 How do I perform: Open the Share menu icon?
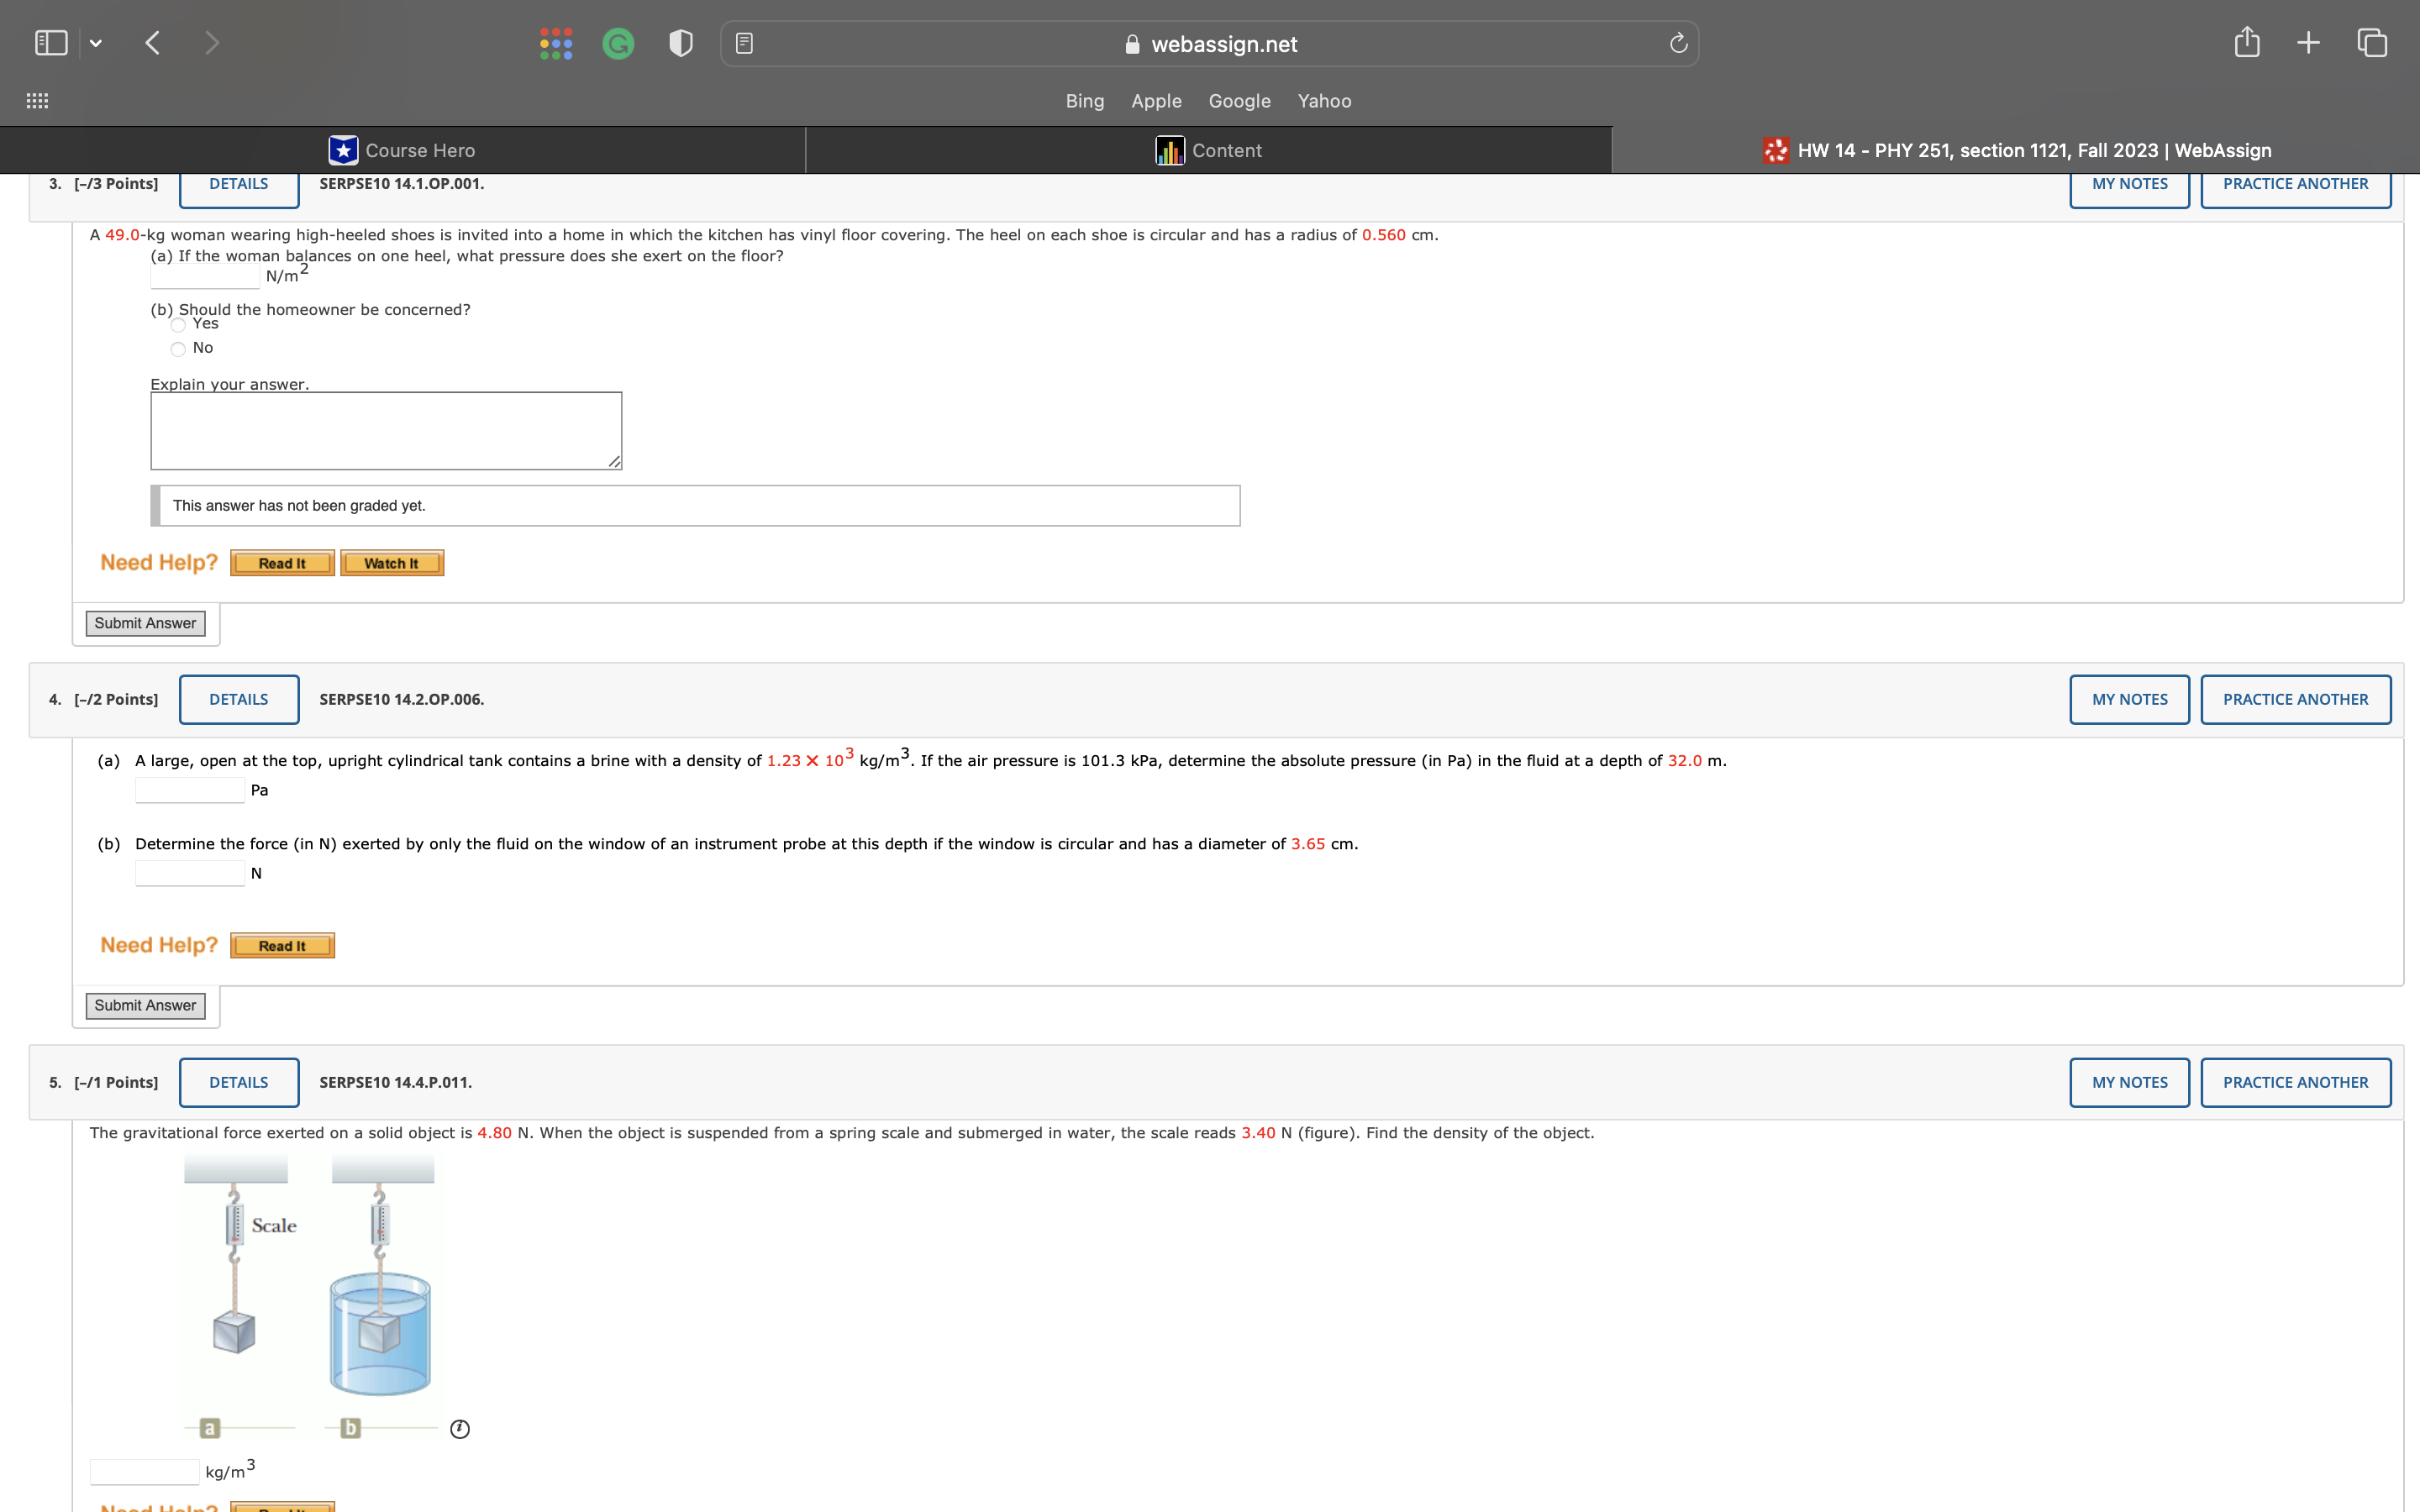pos(2248,42)
